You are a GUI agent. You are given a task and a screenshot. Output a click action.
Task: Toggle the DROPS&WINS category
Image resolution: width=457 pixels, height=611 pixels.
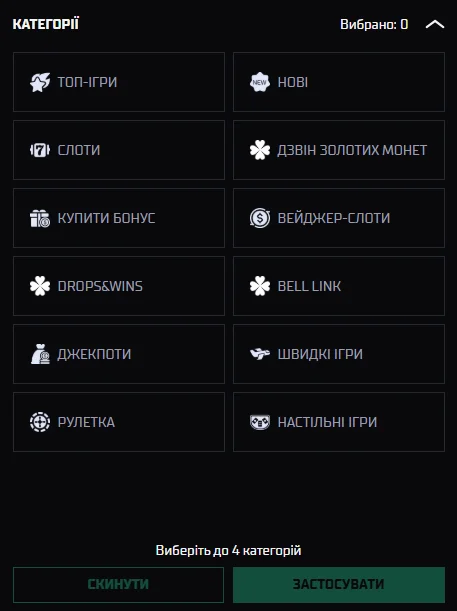click(x=119, y=286)
